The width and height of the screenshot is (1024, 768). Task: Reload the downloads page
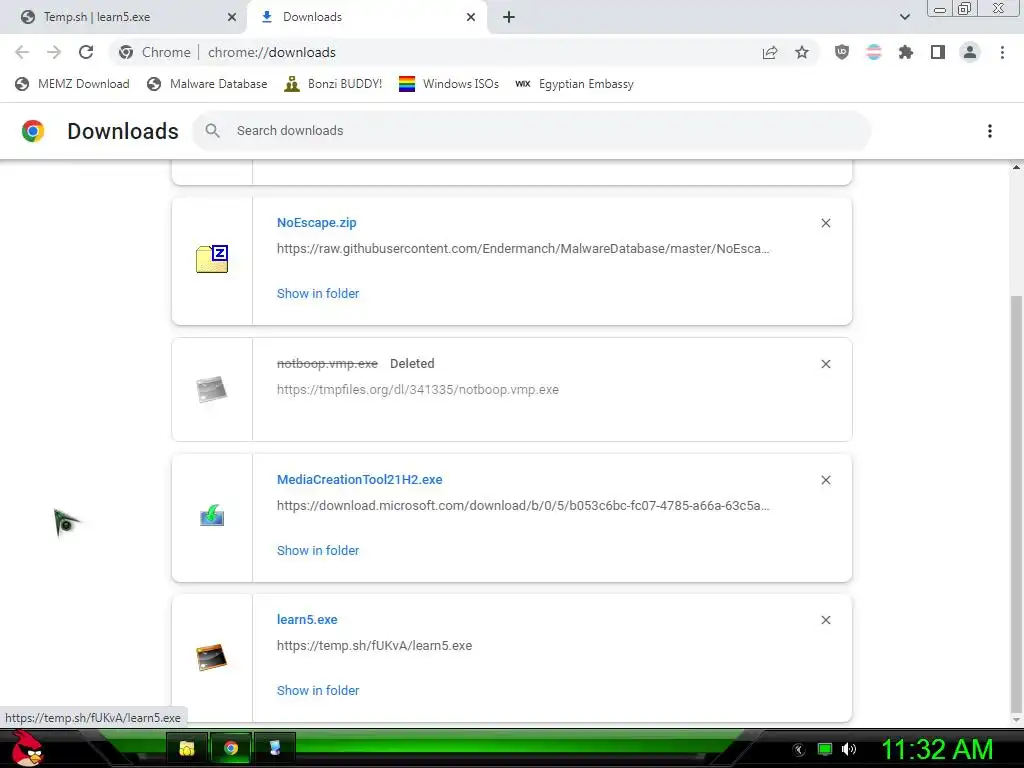[86, 52]
